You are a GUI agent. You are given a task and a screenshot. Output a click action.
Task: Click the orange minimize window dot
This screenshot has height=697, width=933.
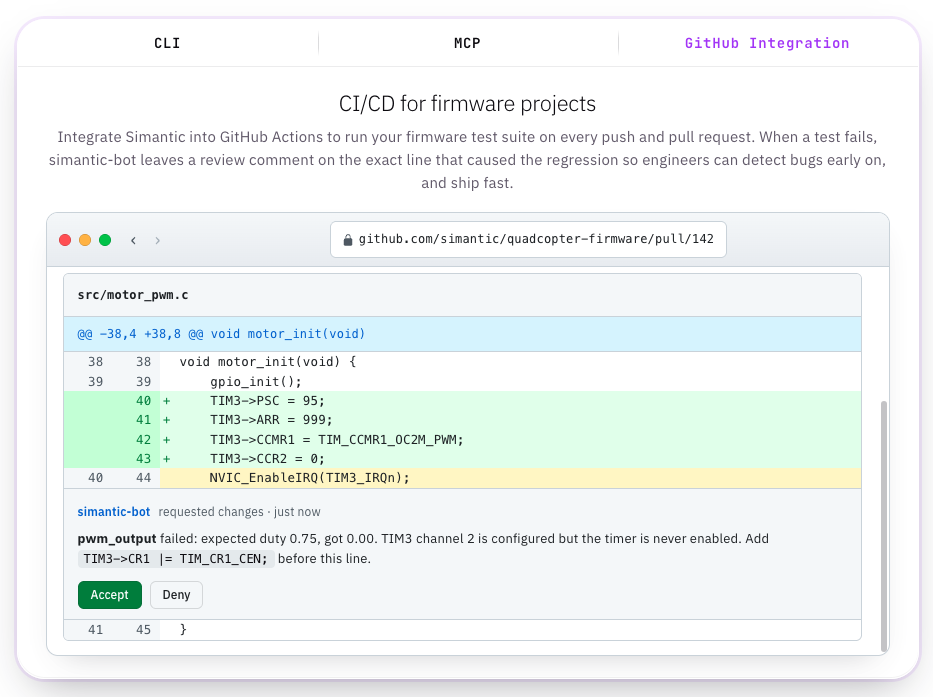[85, 240]
